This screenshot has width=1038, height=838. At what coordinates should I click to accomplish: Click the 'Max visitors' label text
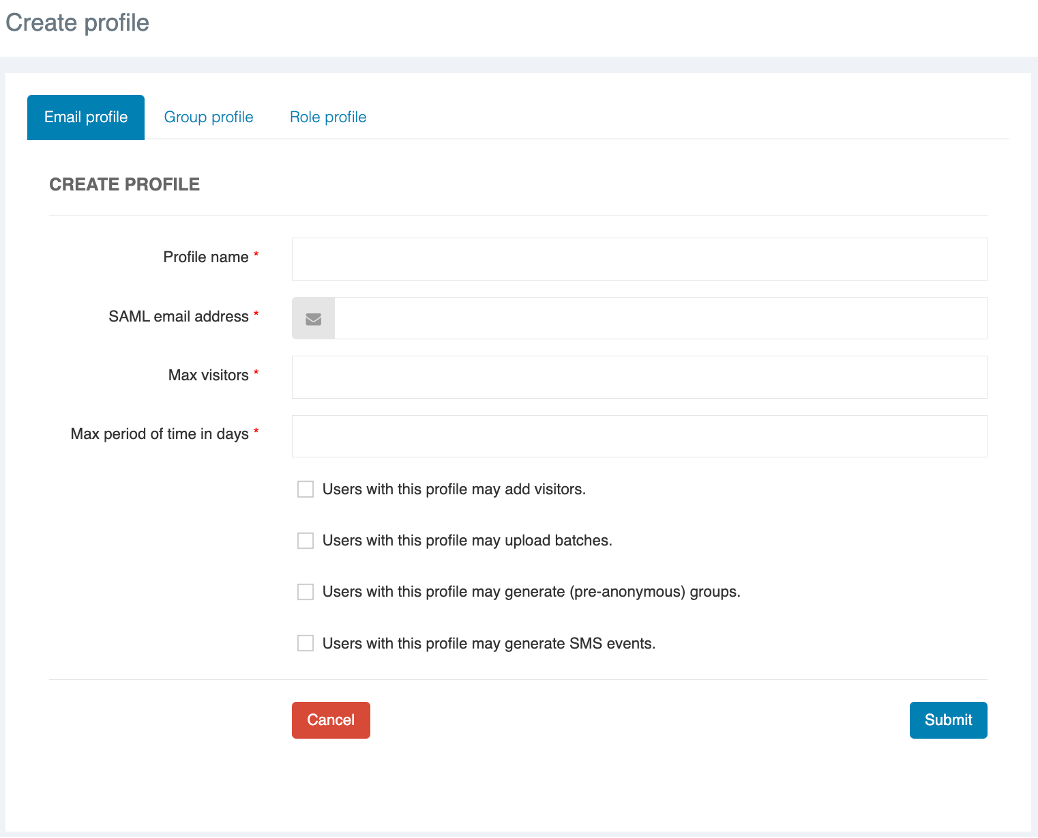pos(208,375)
